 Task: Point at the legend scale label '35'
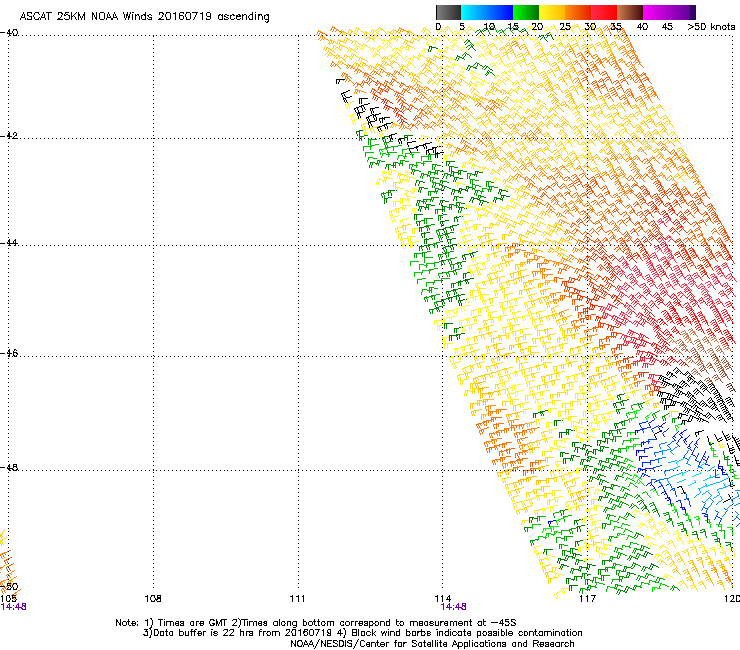pos(616,27)
